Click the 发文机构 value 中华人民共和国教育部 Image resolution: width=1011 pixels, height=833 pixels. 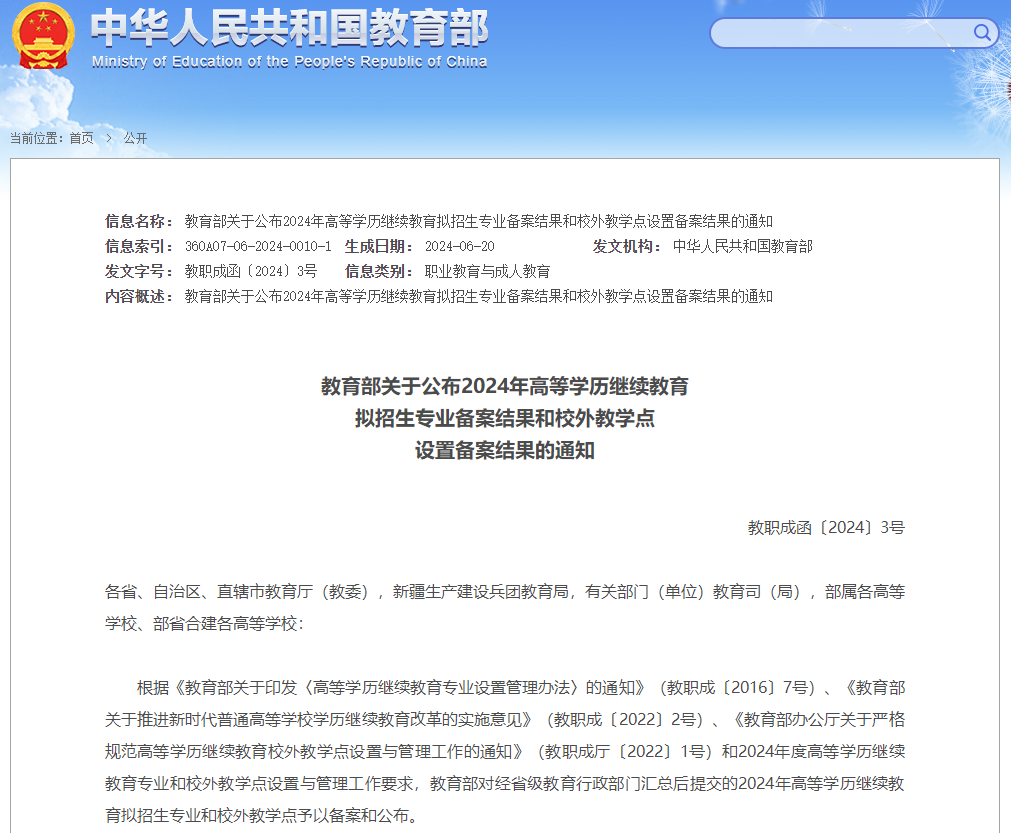[x=743, y=246]
